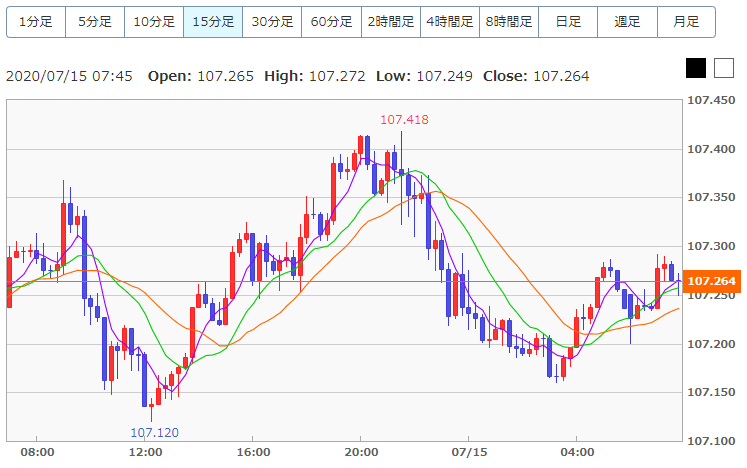Click the 107.120 low price label
This screenshot has height=468, width=747.
[154, 433]
